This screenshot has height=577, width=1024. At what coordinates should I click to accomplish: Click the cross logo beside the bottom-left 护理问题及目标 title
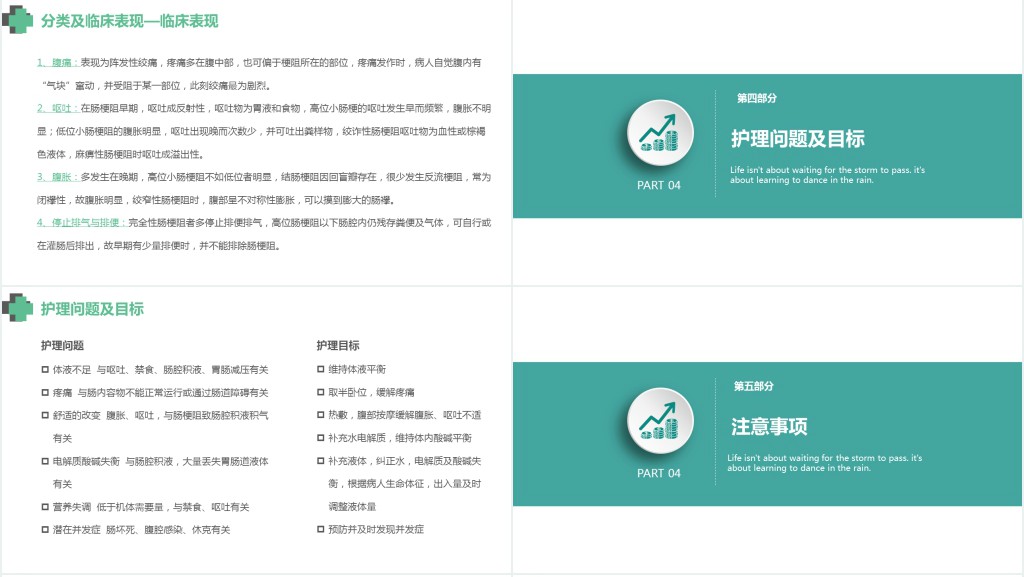[x=17, y=307]
